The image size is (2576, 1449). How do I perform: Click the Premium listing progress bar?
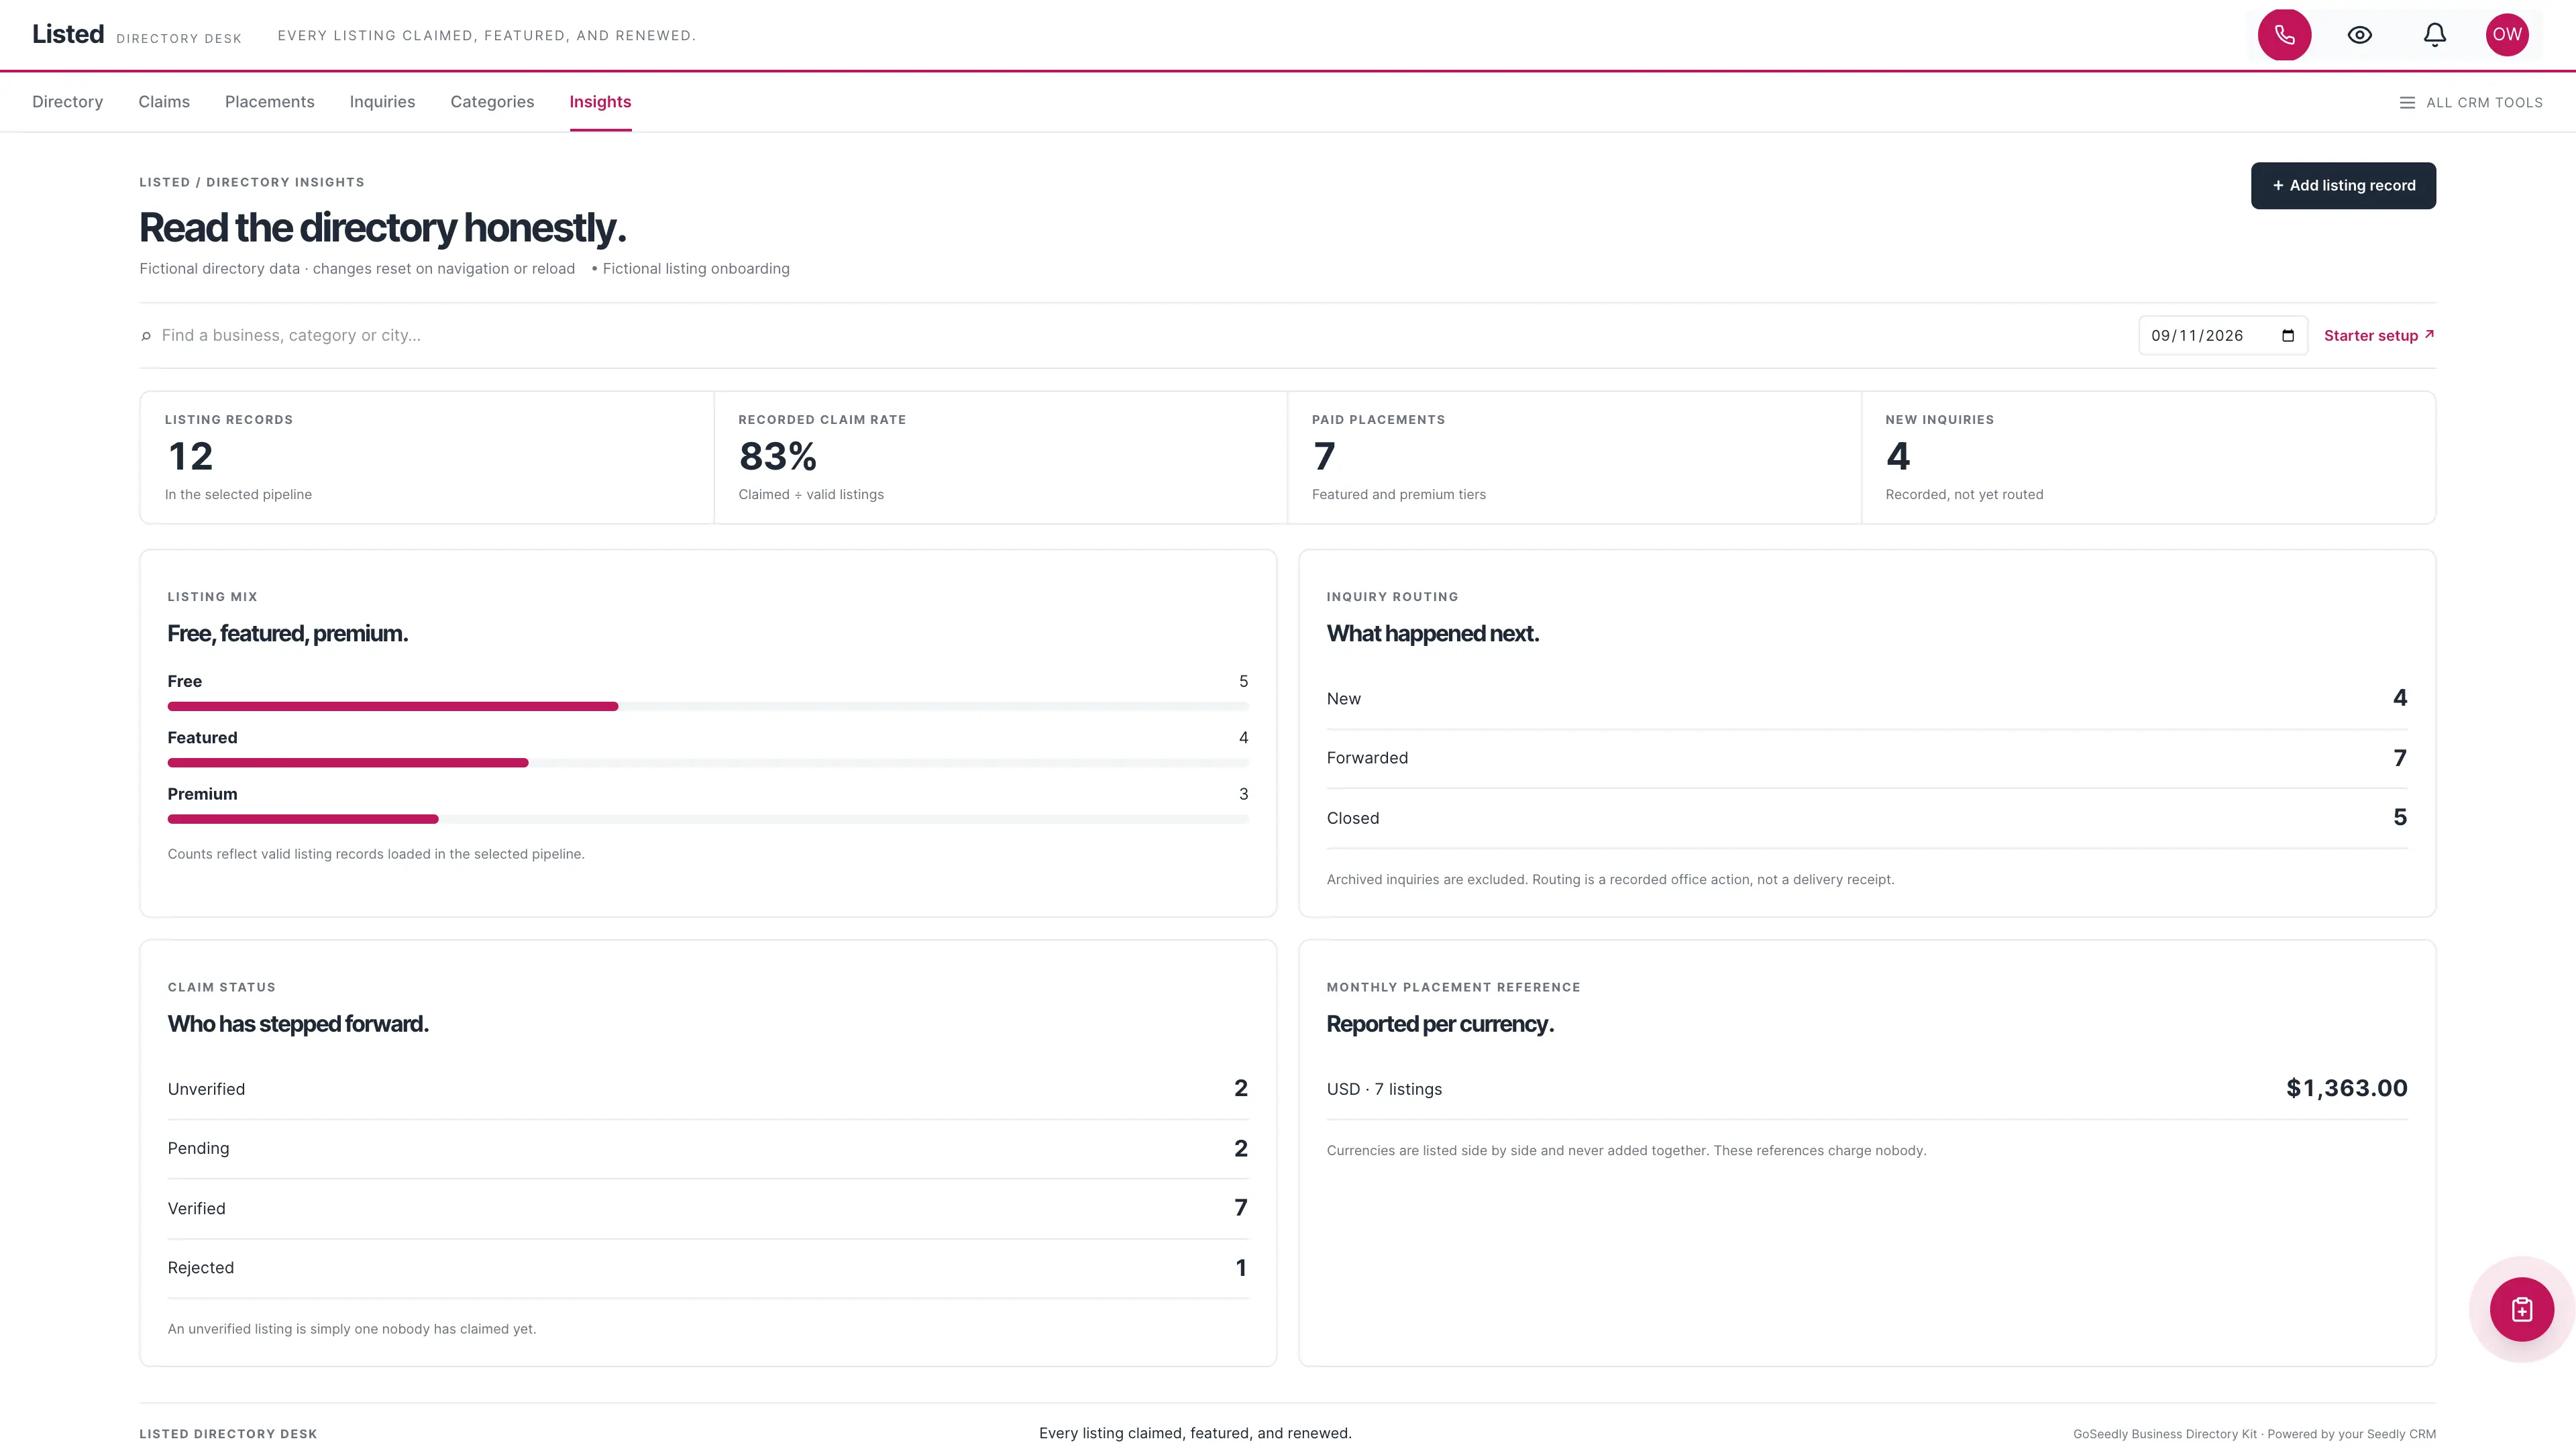pyautogui.click(x=708, y=819)
